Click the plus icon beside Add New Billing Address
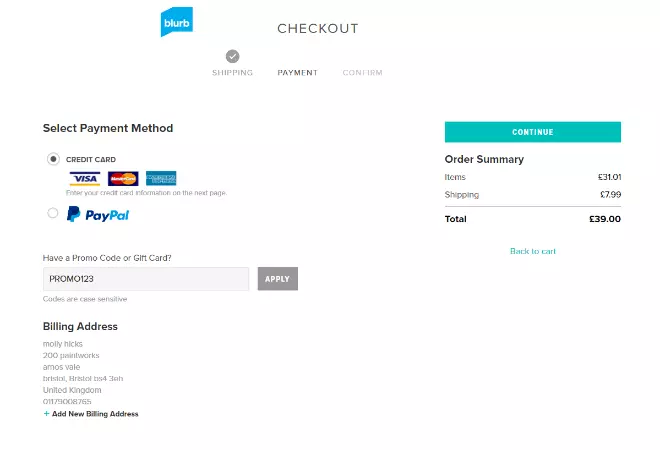The width and height of the screenshot is (660, 450). pyautogui.click(x=46, y=414)
